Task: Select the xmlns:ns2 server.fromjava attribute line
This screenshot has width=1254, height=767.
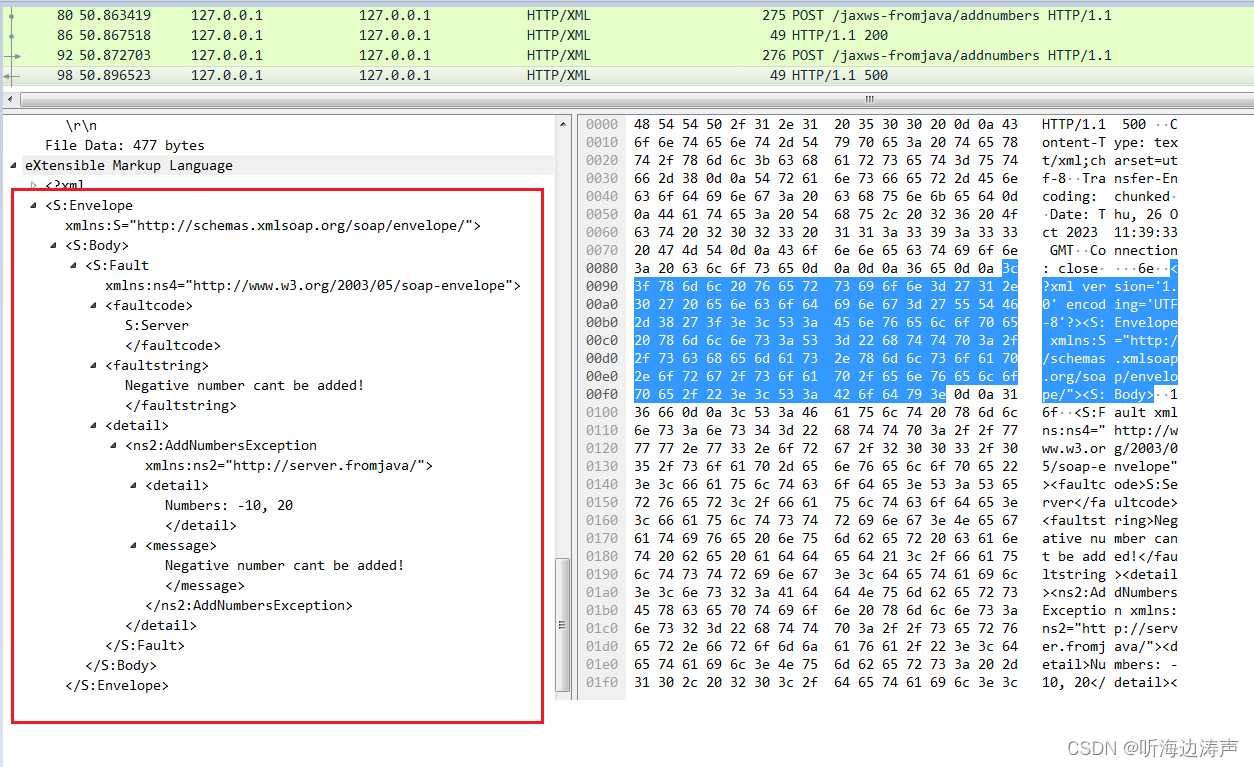Action: pos(289,465)
